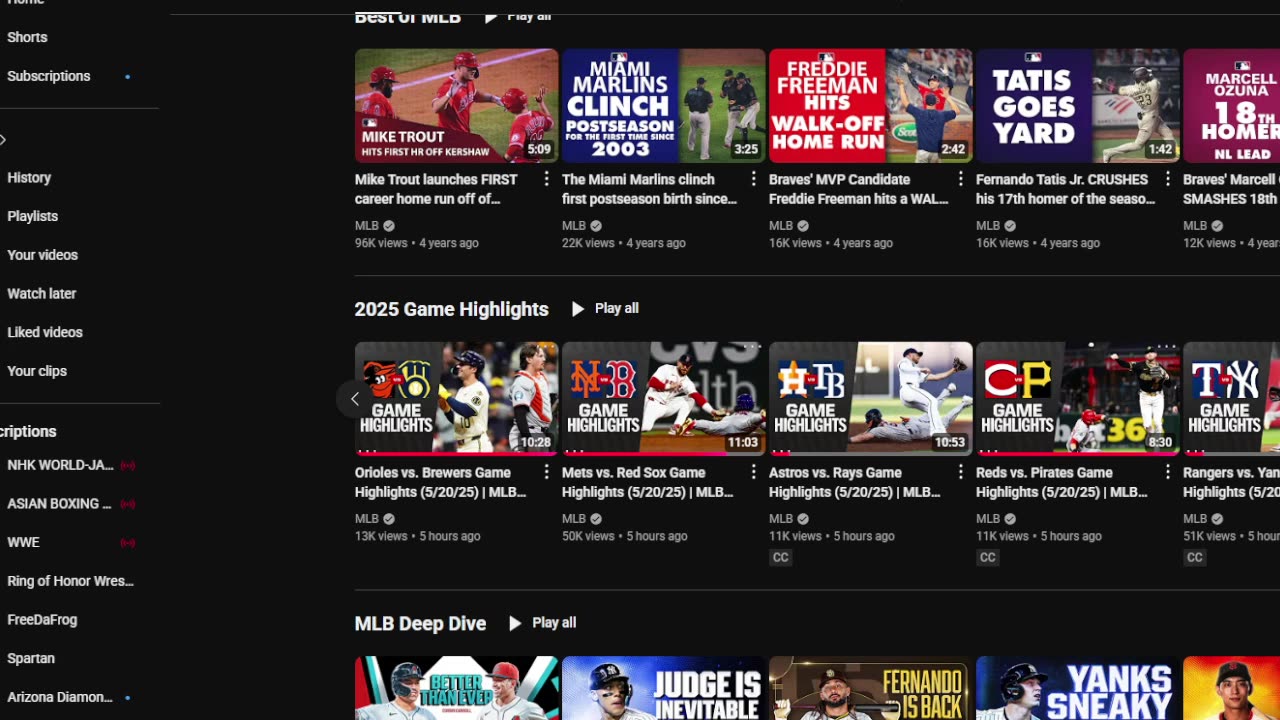1280x720 pixels.
Task: Open more options for Reds vs. Pirates highlights
Action: pyautogui.click(x=1167, y=472)
